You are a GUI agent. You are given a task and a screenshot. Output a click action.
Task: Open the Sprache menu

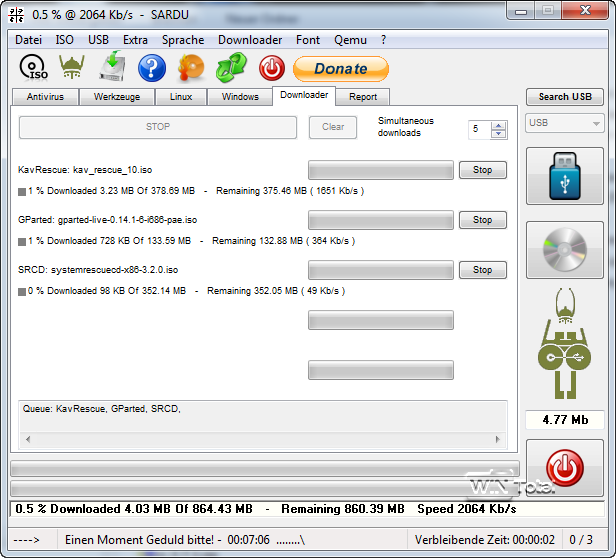coord(183,40)
